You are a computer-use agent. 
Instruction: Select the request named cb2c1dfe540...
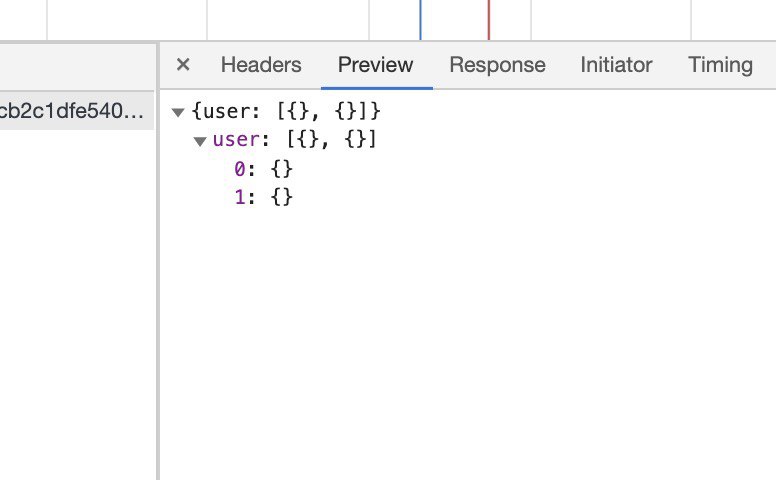[x=77, y=111]
